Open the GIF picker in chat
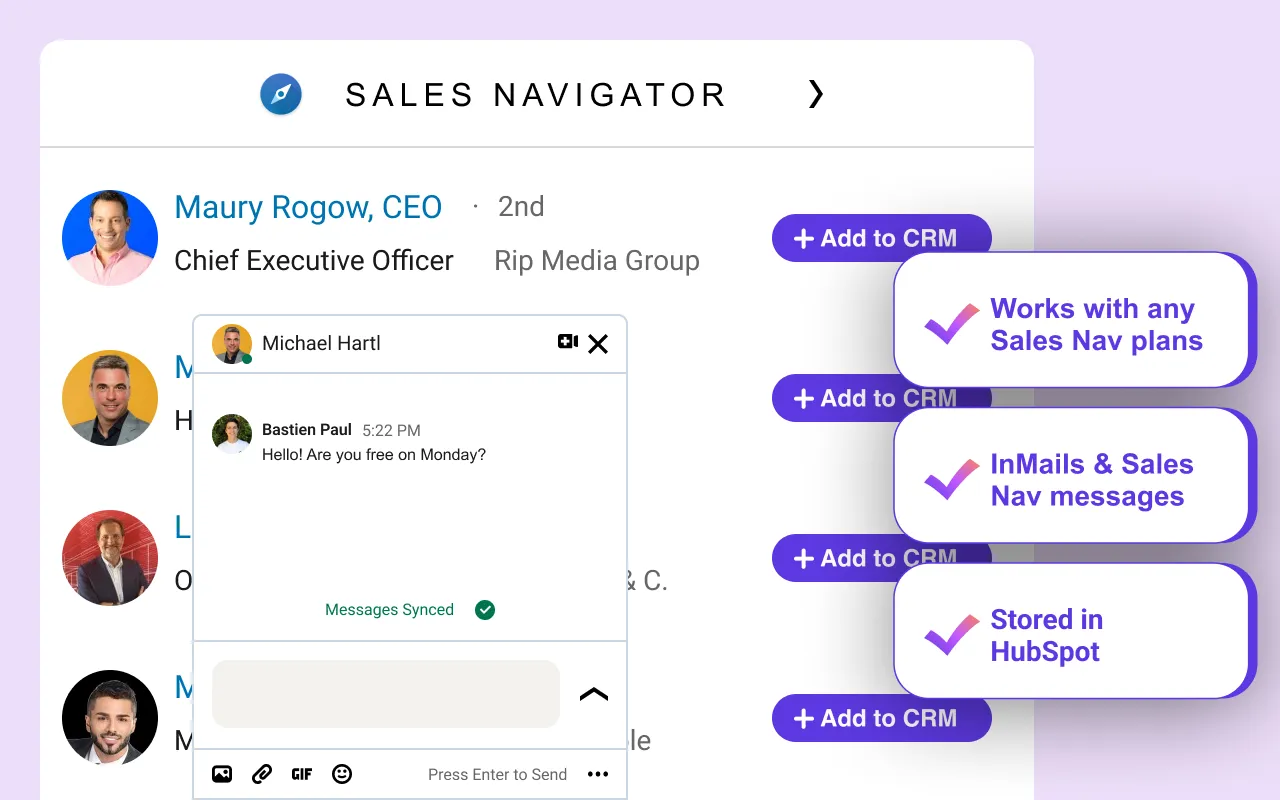Screen dimensions: 1280x800 pyautogui.click(x=302, y=774)
